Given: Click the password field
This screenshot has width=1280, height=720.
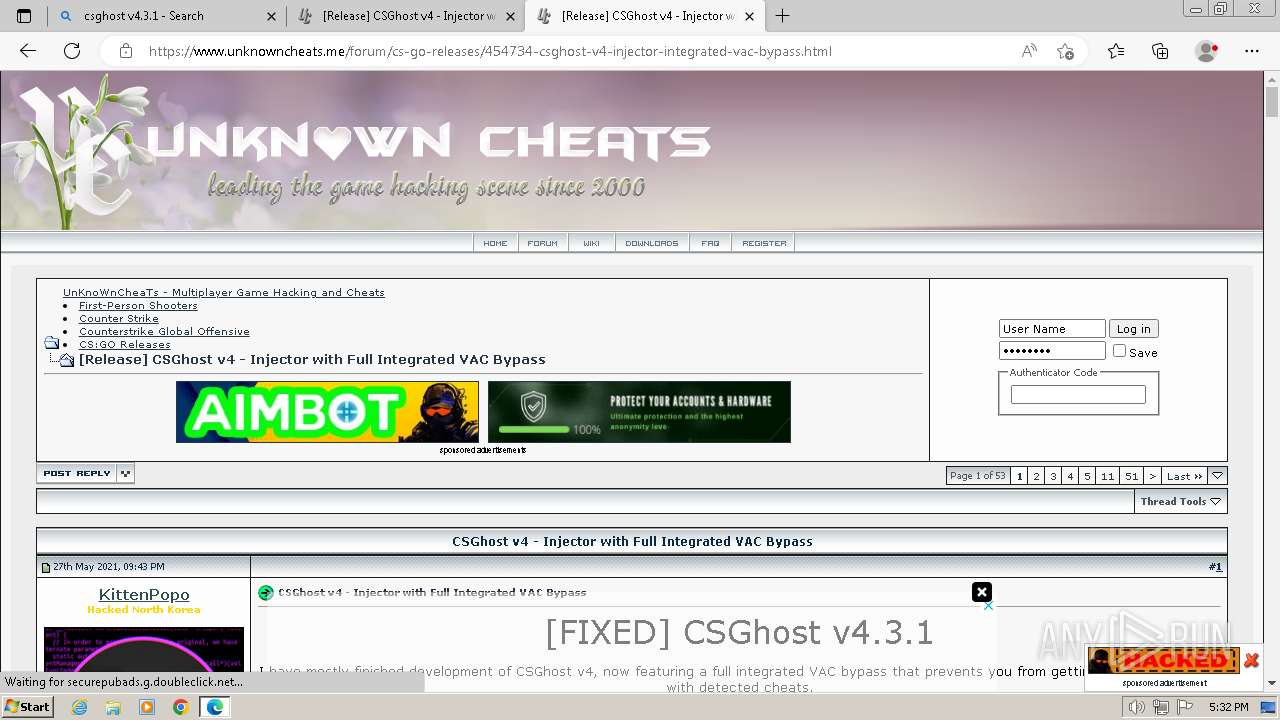Looking at the screenshot, I should point(1052,351).
